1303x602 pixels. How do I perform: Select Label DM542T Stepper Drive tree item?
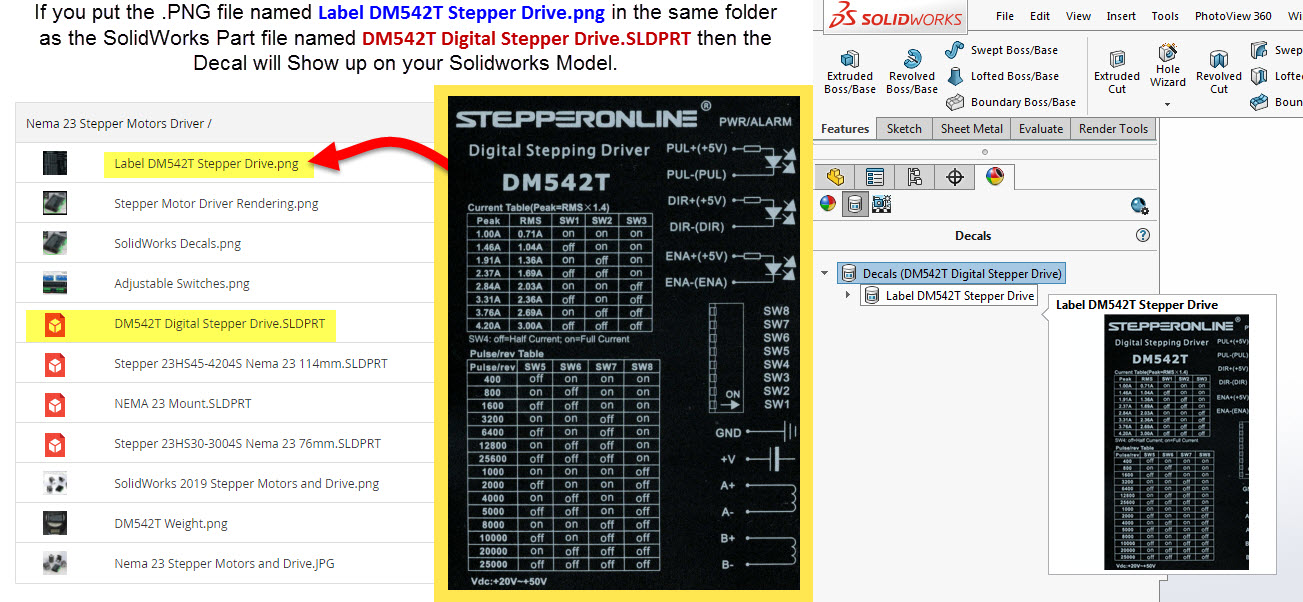949,296
